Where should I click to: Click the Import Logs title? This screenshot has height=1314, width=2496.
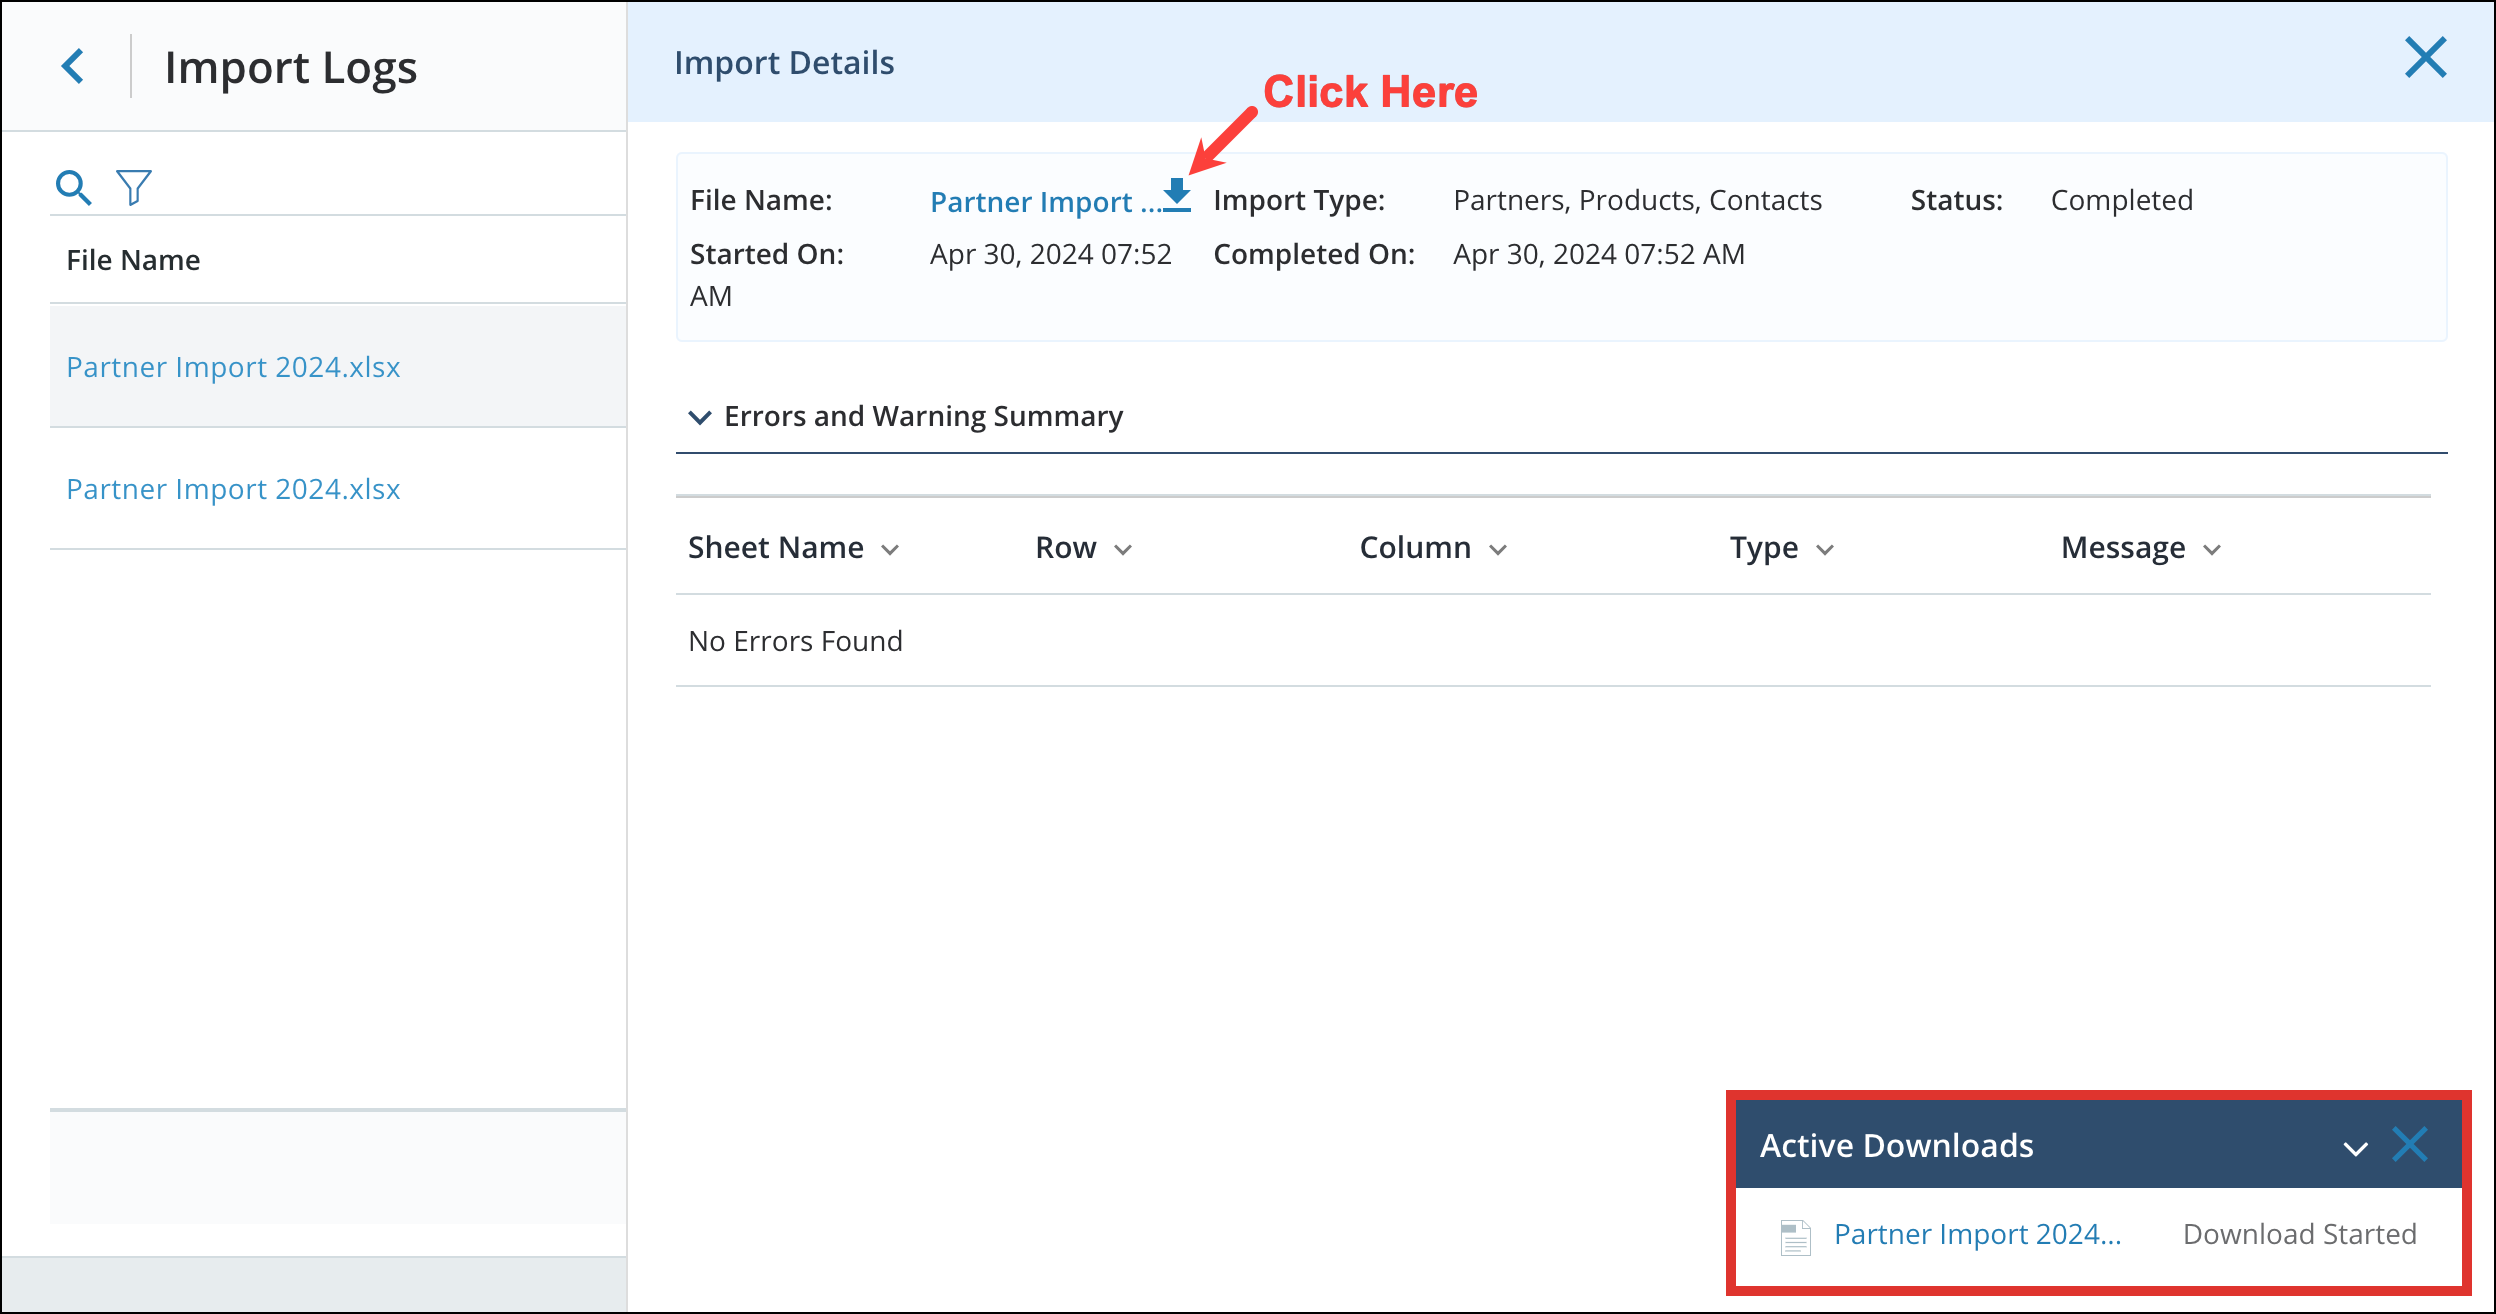tap(291, 68)
